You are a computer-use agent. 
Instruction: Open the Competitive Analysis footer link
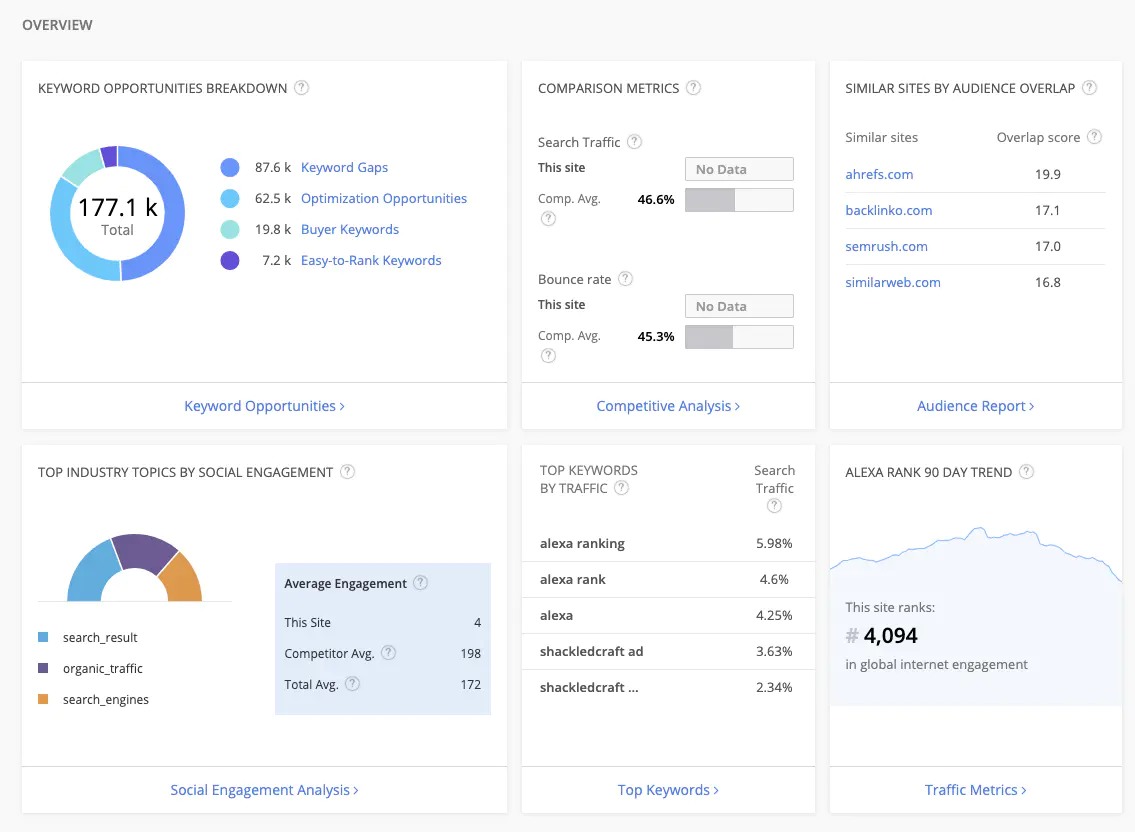pyautogui.click(x=668, y=406)
